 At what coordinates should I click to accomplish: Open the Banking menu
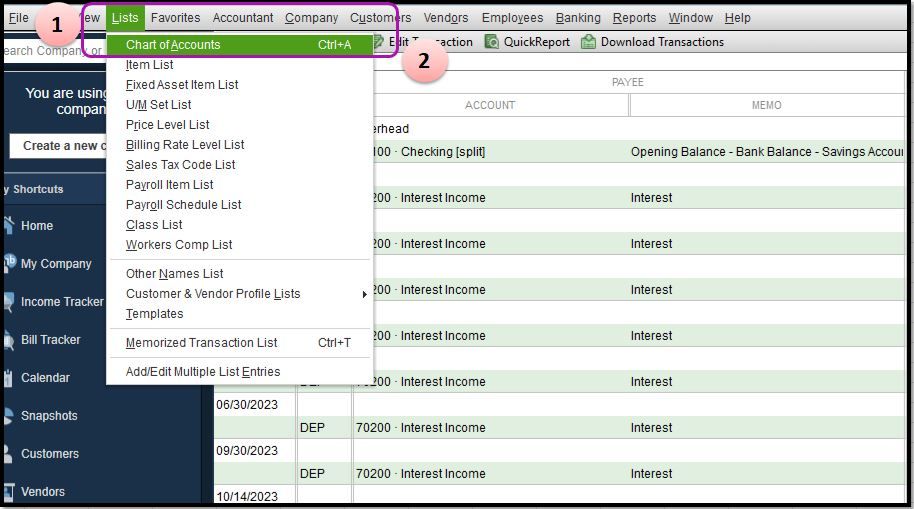[x=578, y=18]
